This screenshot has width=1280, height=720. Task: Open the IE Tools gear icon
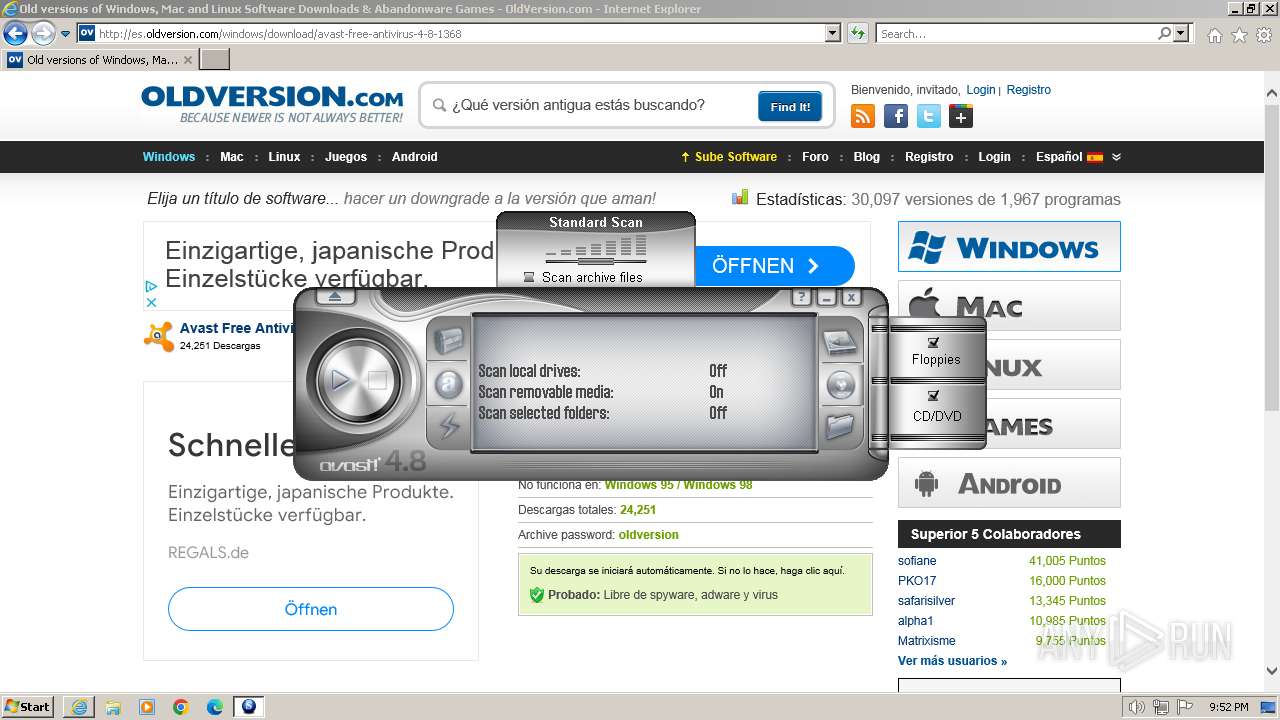1264,34
